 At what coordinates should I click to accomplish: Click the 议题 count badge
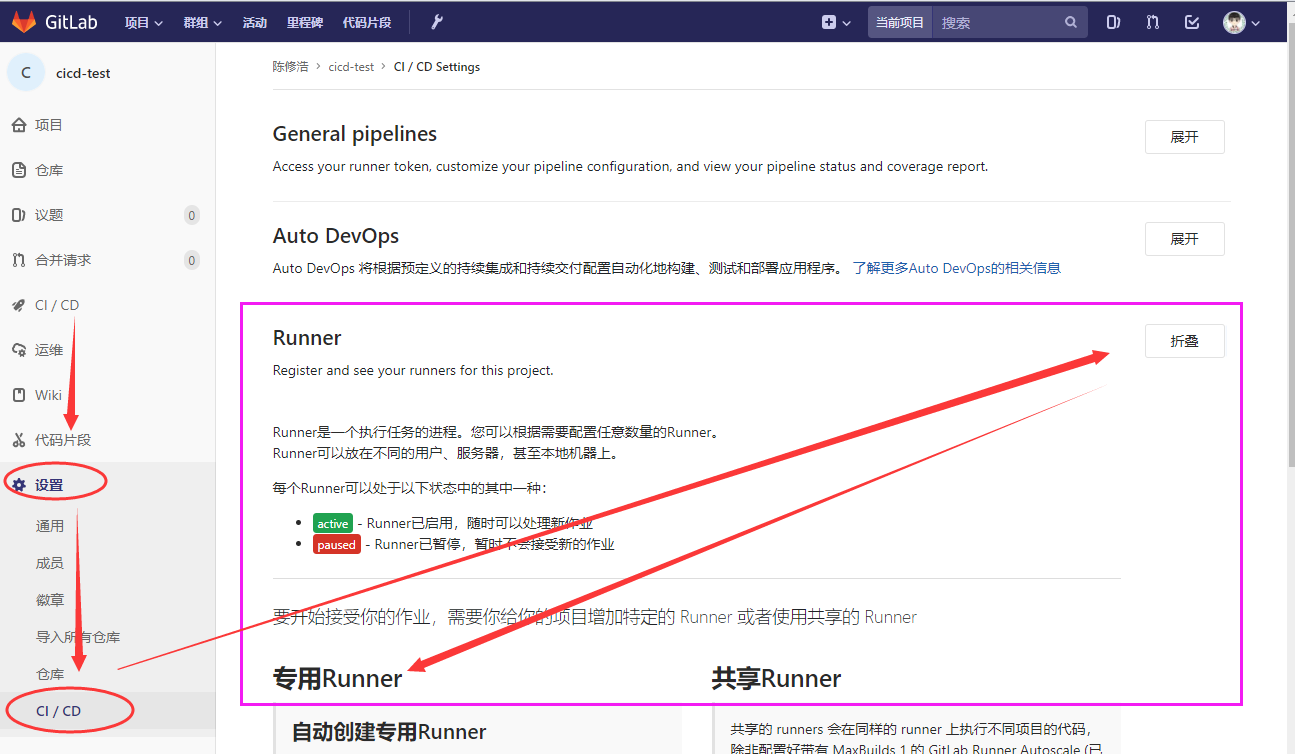(x=192, y=215)
